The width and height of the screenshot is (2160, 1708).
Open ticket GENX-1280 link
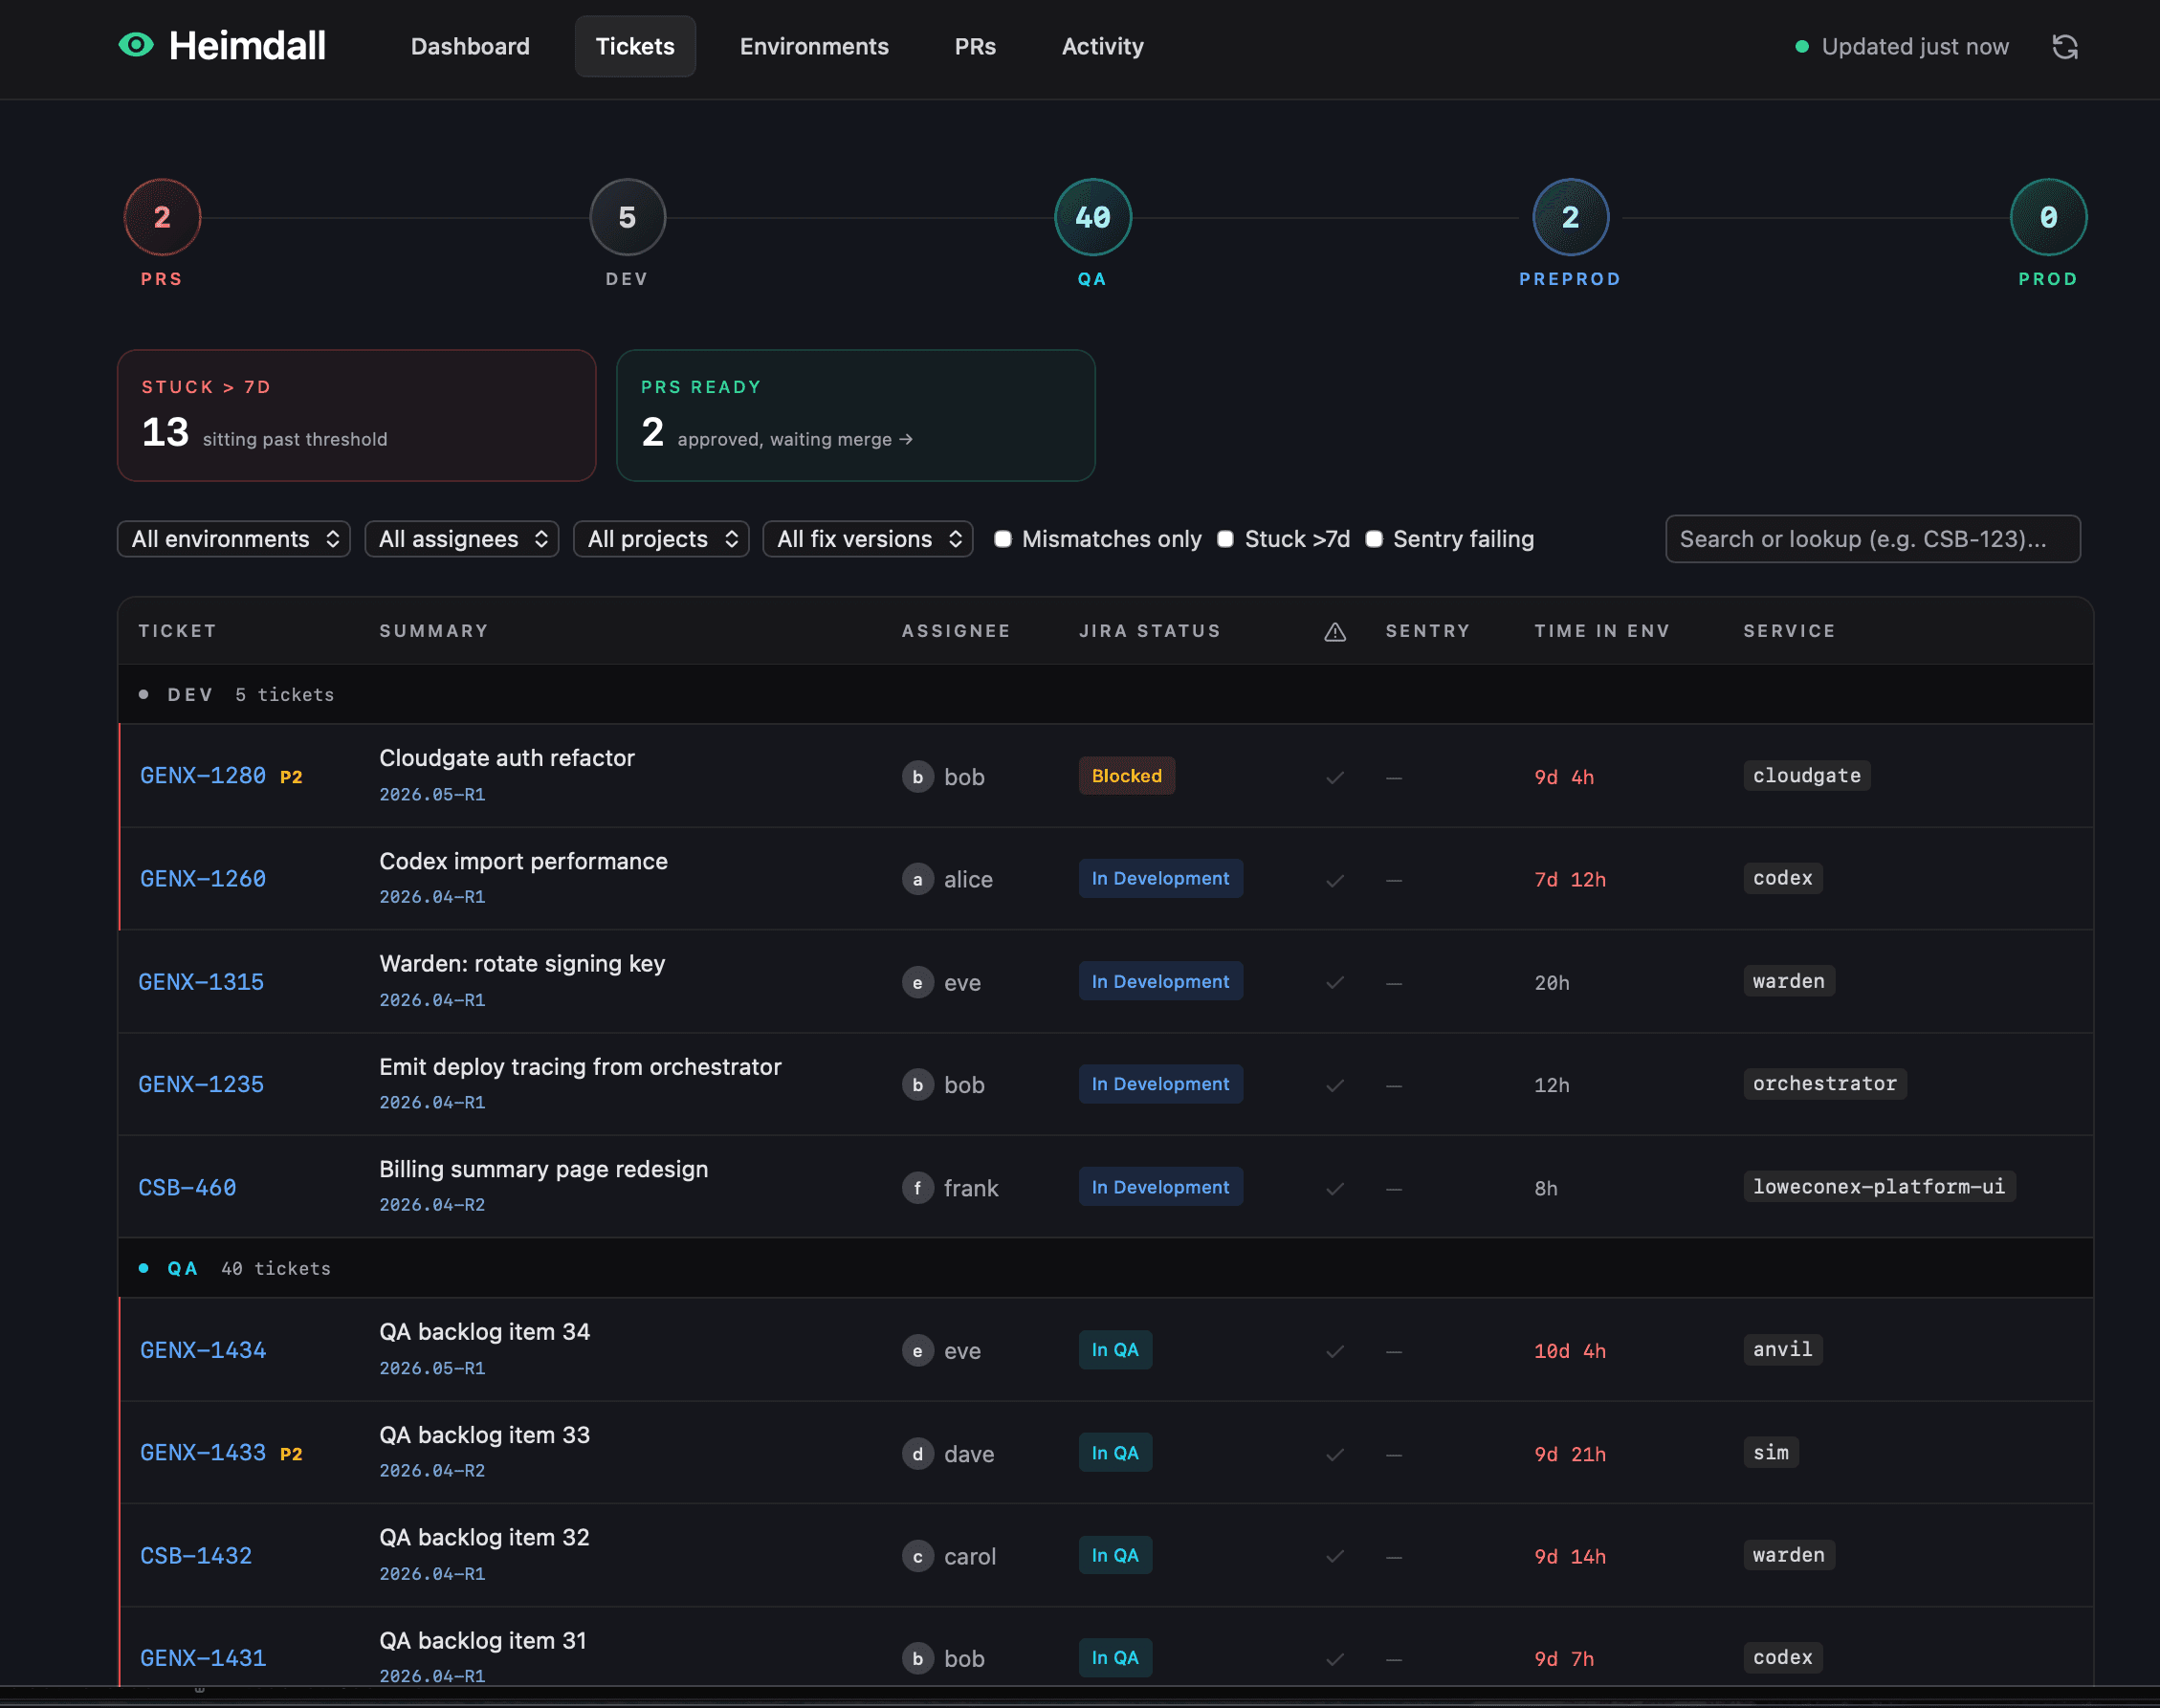(x=203, y=776)
